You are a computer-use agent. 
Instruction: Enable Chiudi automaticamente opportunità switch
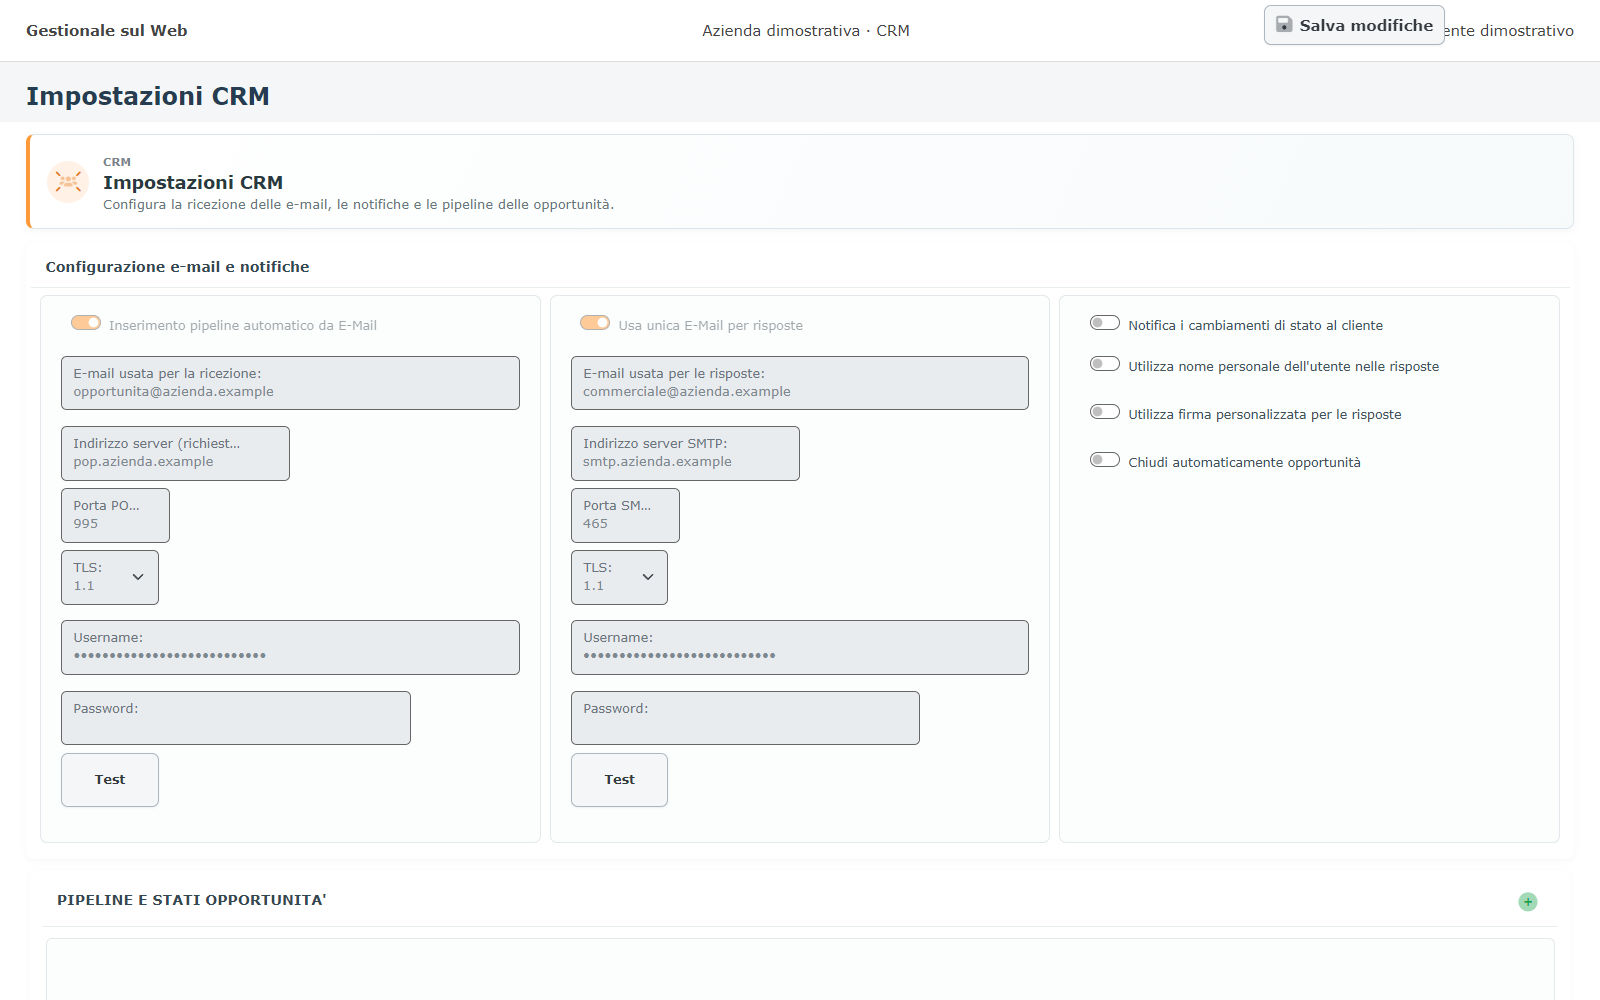(x=1104, y=460)
